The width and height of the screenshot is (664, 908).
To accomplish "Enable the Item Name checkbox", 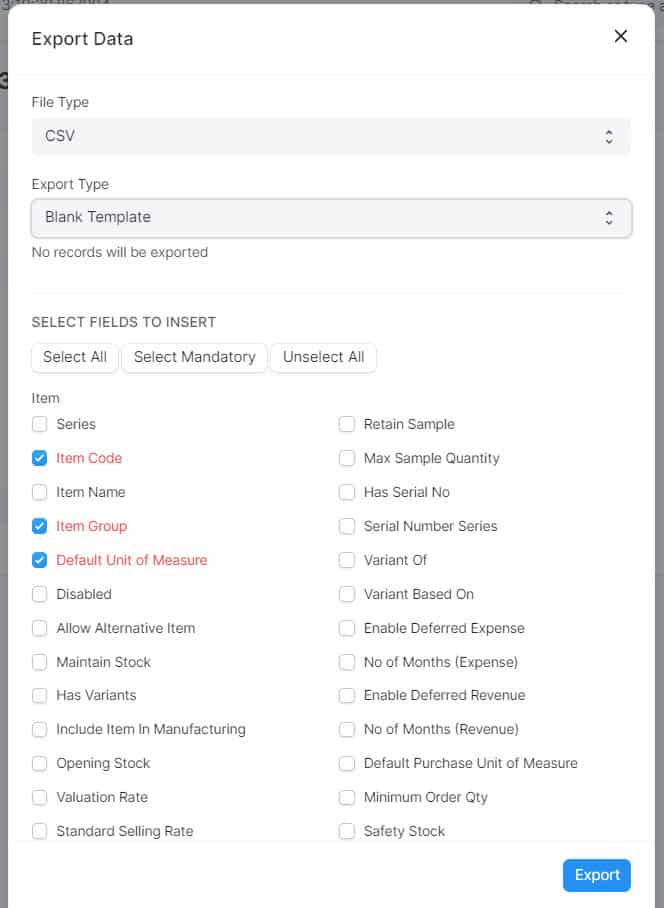I will point(40,492).
